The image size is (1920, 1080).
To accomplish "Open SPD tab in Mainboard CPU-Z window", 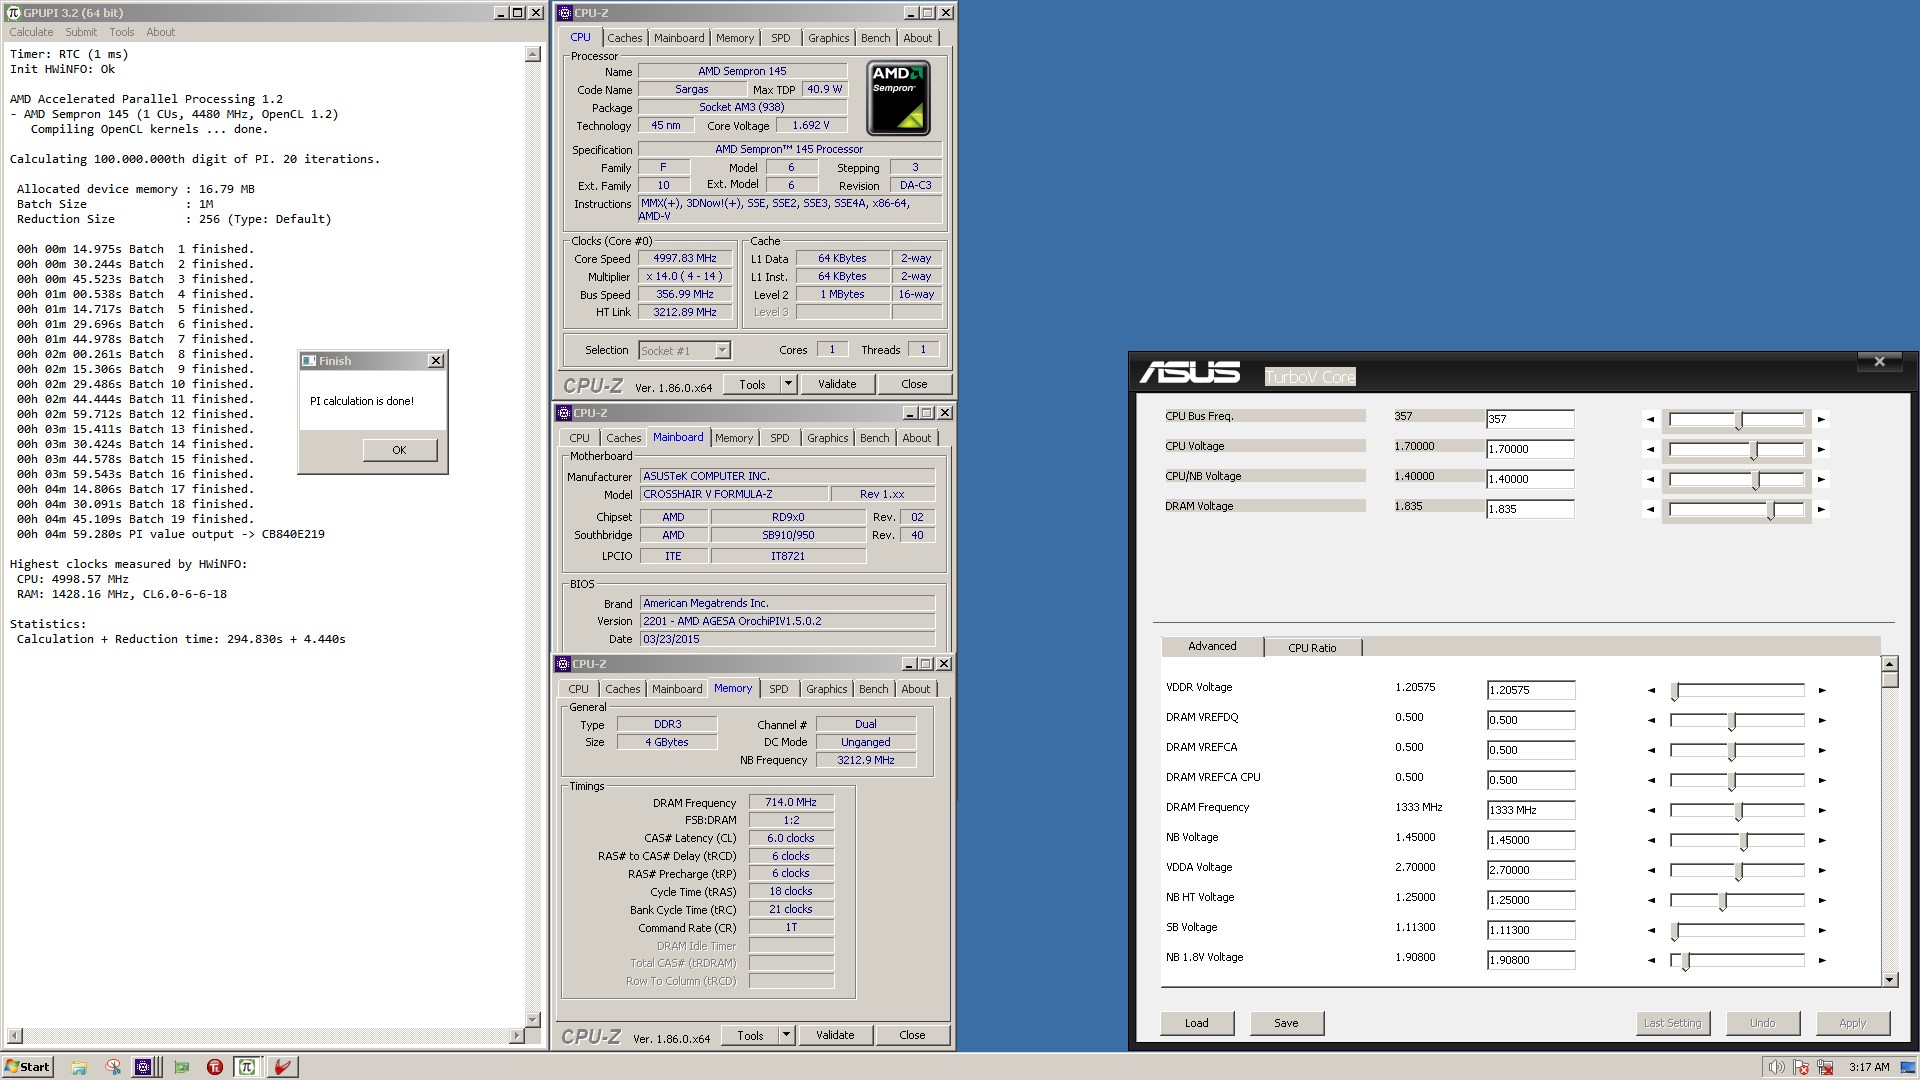I will 780,438.
